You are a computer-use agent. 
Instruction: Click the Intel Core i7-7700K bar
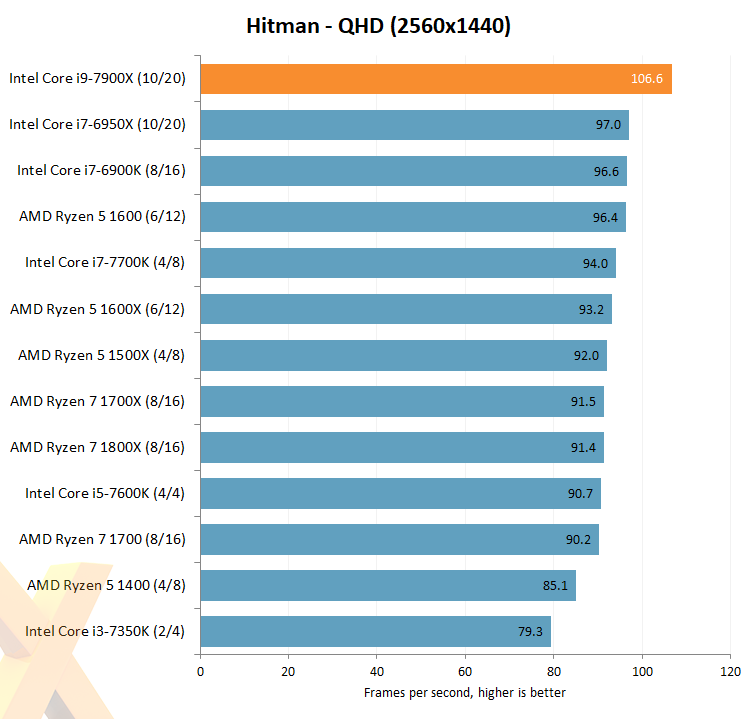408,263
